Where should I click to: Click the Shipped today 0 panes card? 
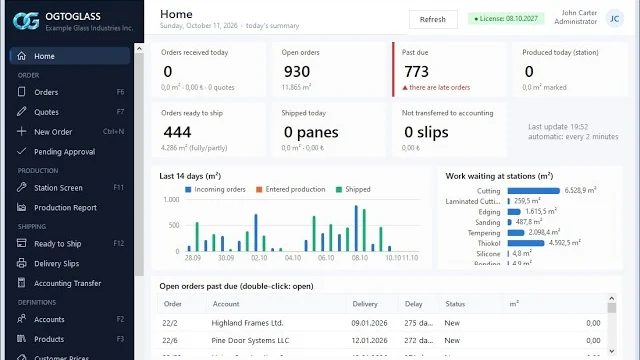(x=329, y=130)
